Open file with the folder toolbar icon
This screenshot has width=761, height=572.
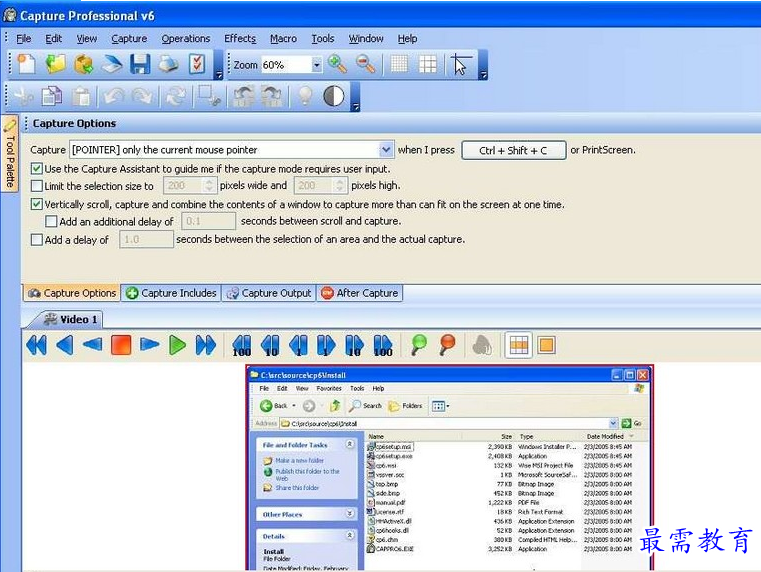(x=55, y=64)
